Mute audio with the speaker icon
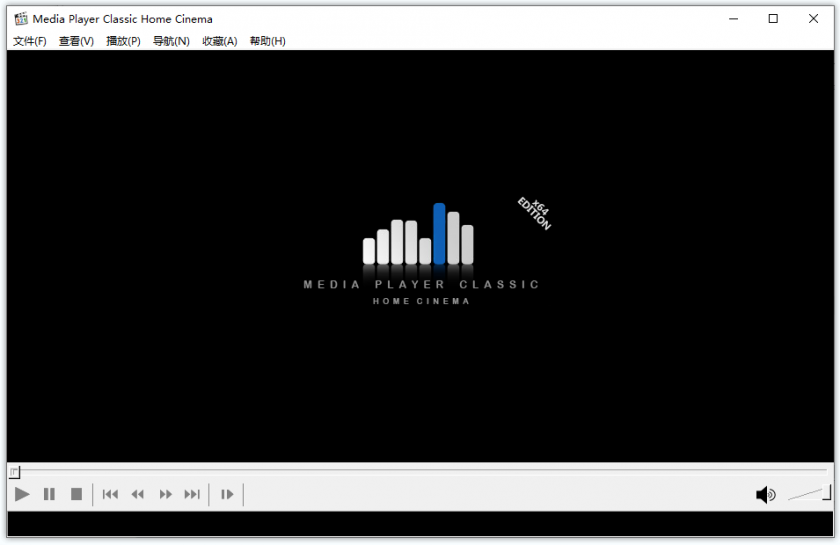Screen dimensions: 840x545 coord(766,495)
